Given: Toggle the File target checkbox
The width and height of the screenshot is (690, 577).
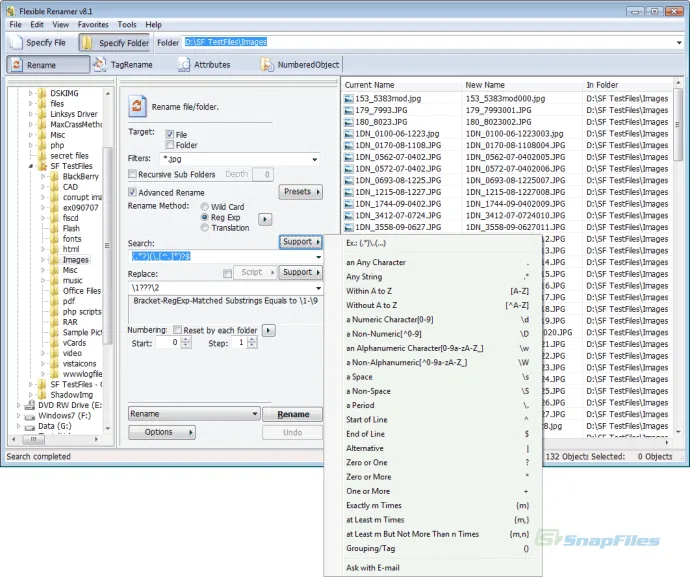Looking at the screenshot, I should tap(169, 134).
